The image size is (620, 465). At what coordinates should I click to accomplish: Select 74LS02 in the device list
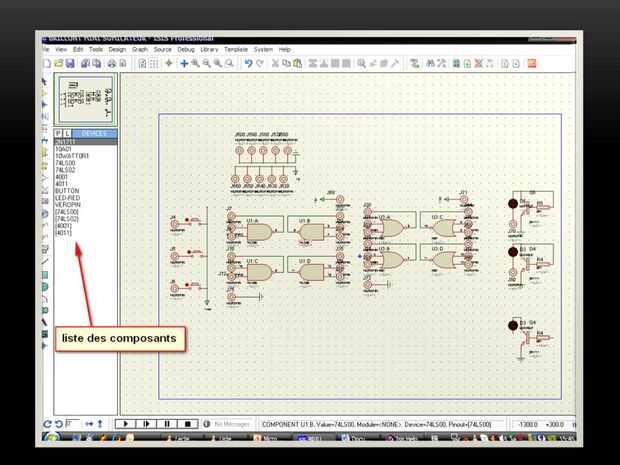(65, 170)
